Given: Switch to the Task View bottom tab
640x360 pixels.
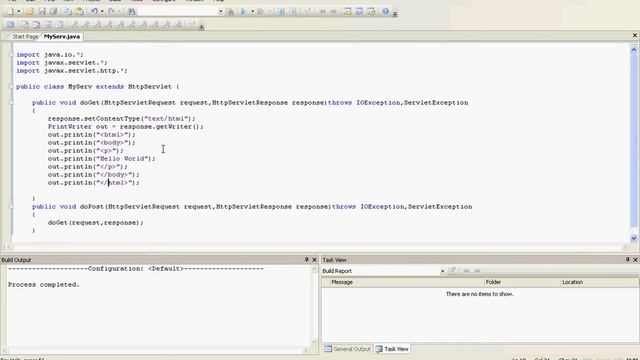Looking at the screenshot, I should click(x=392, y=349).
